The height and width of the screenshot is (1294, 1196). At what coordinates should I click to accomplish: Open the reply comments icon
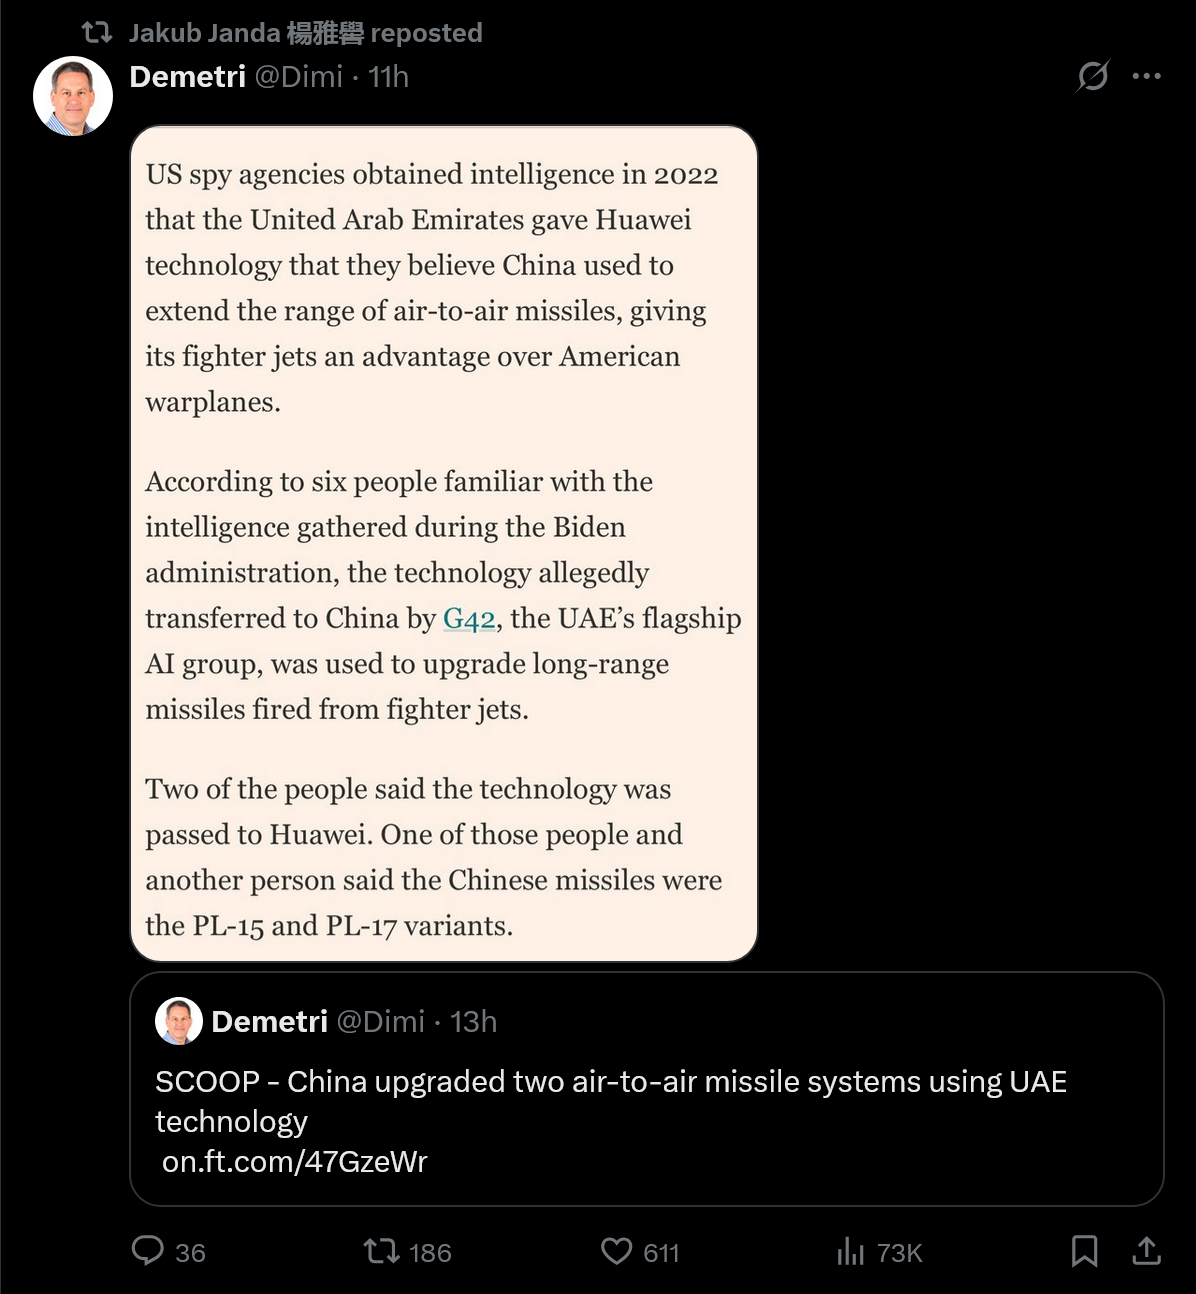(x=148, y=1251)
